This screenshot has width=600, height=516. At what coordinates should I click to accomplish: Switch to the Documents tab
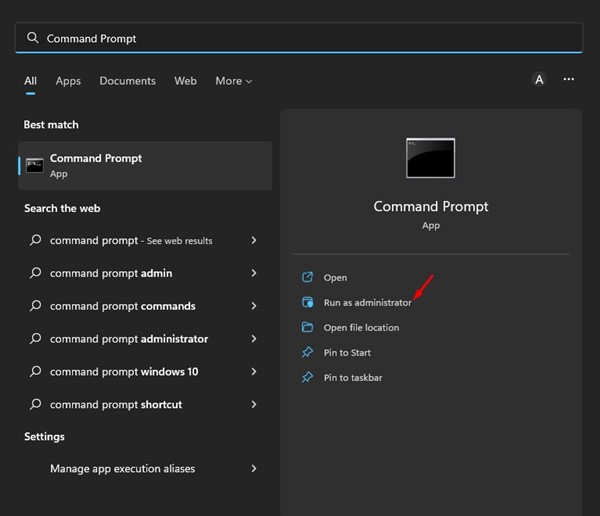[x=127, y=81]
